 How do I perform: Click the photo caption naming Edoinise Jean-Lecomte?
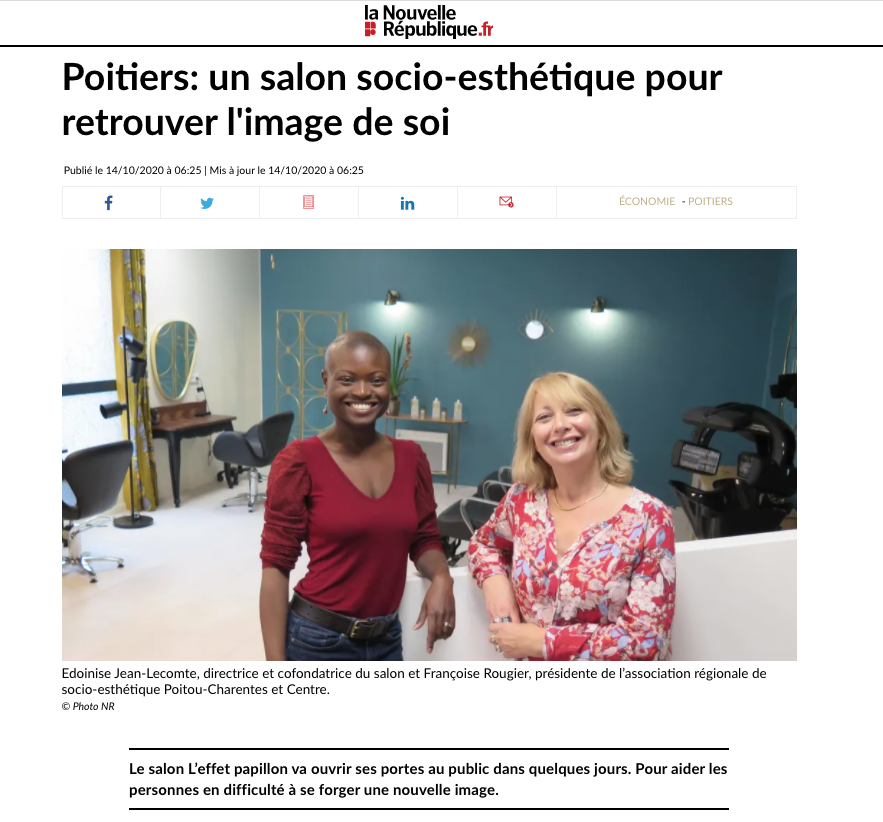[x=414, y=681]
